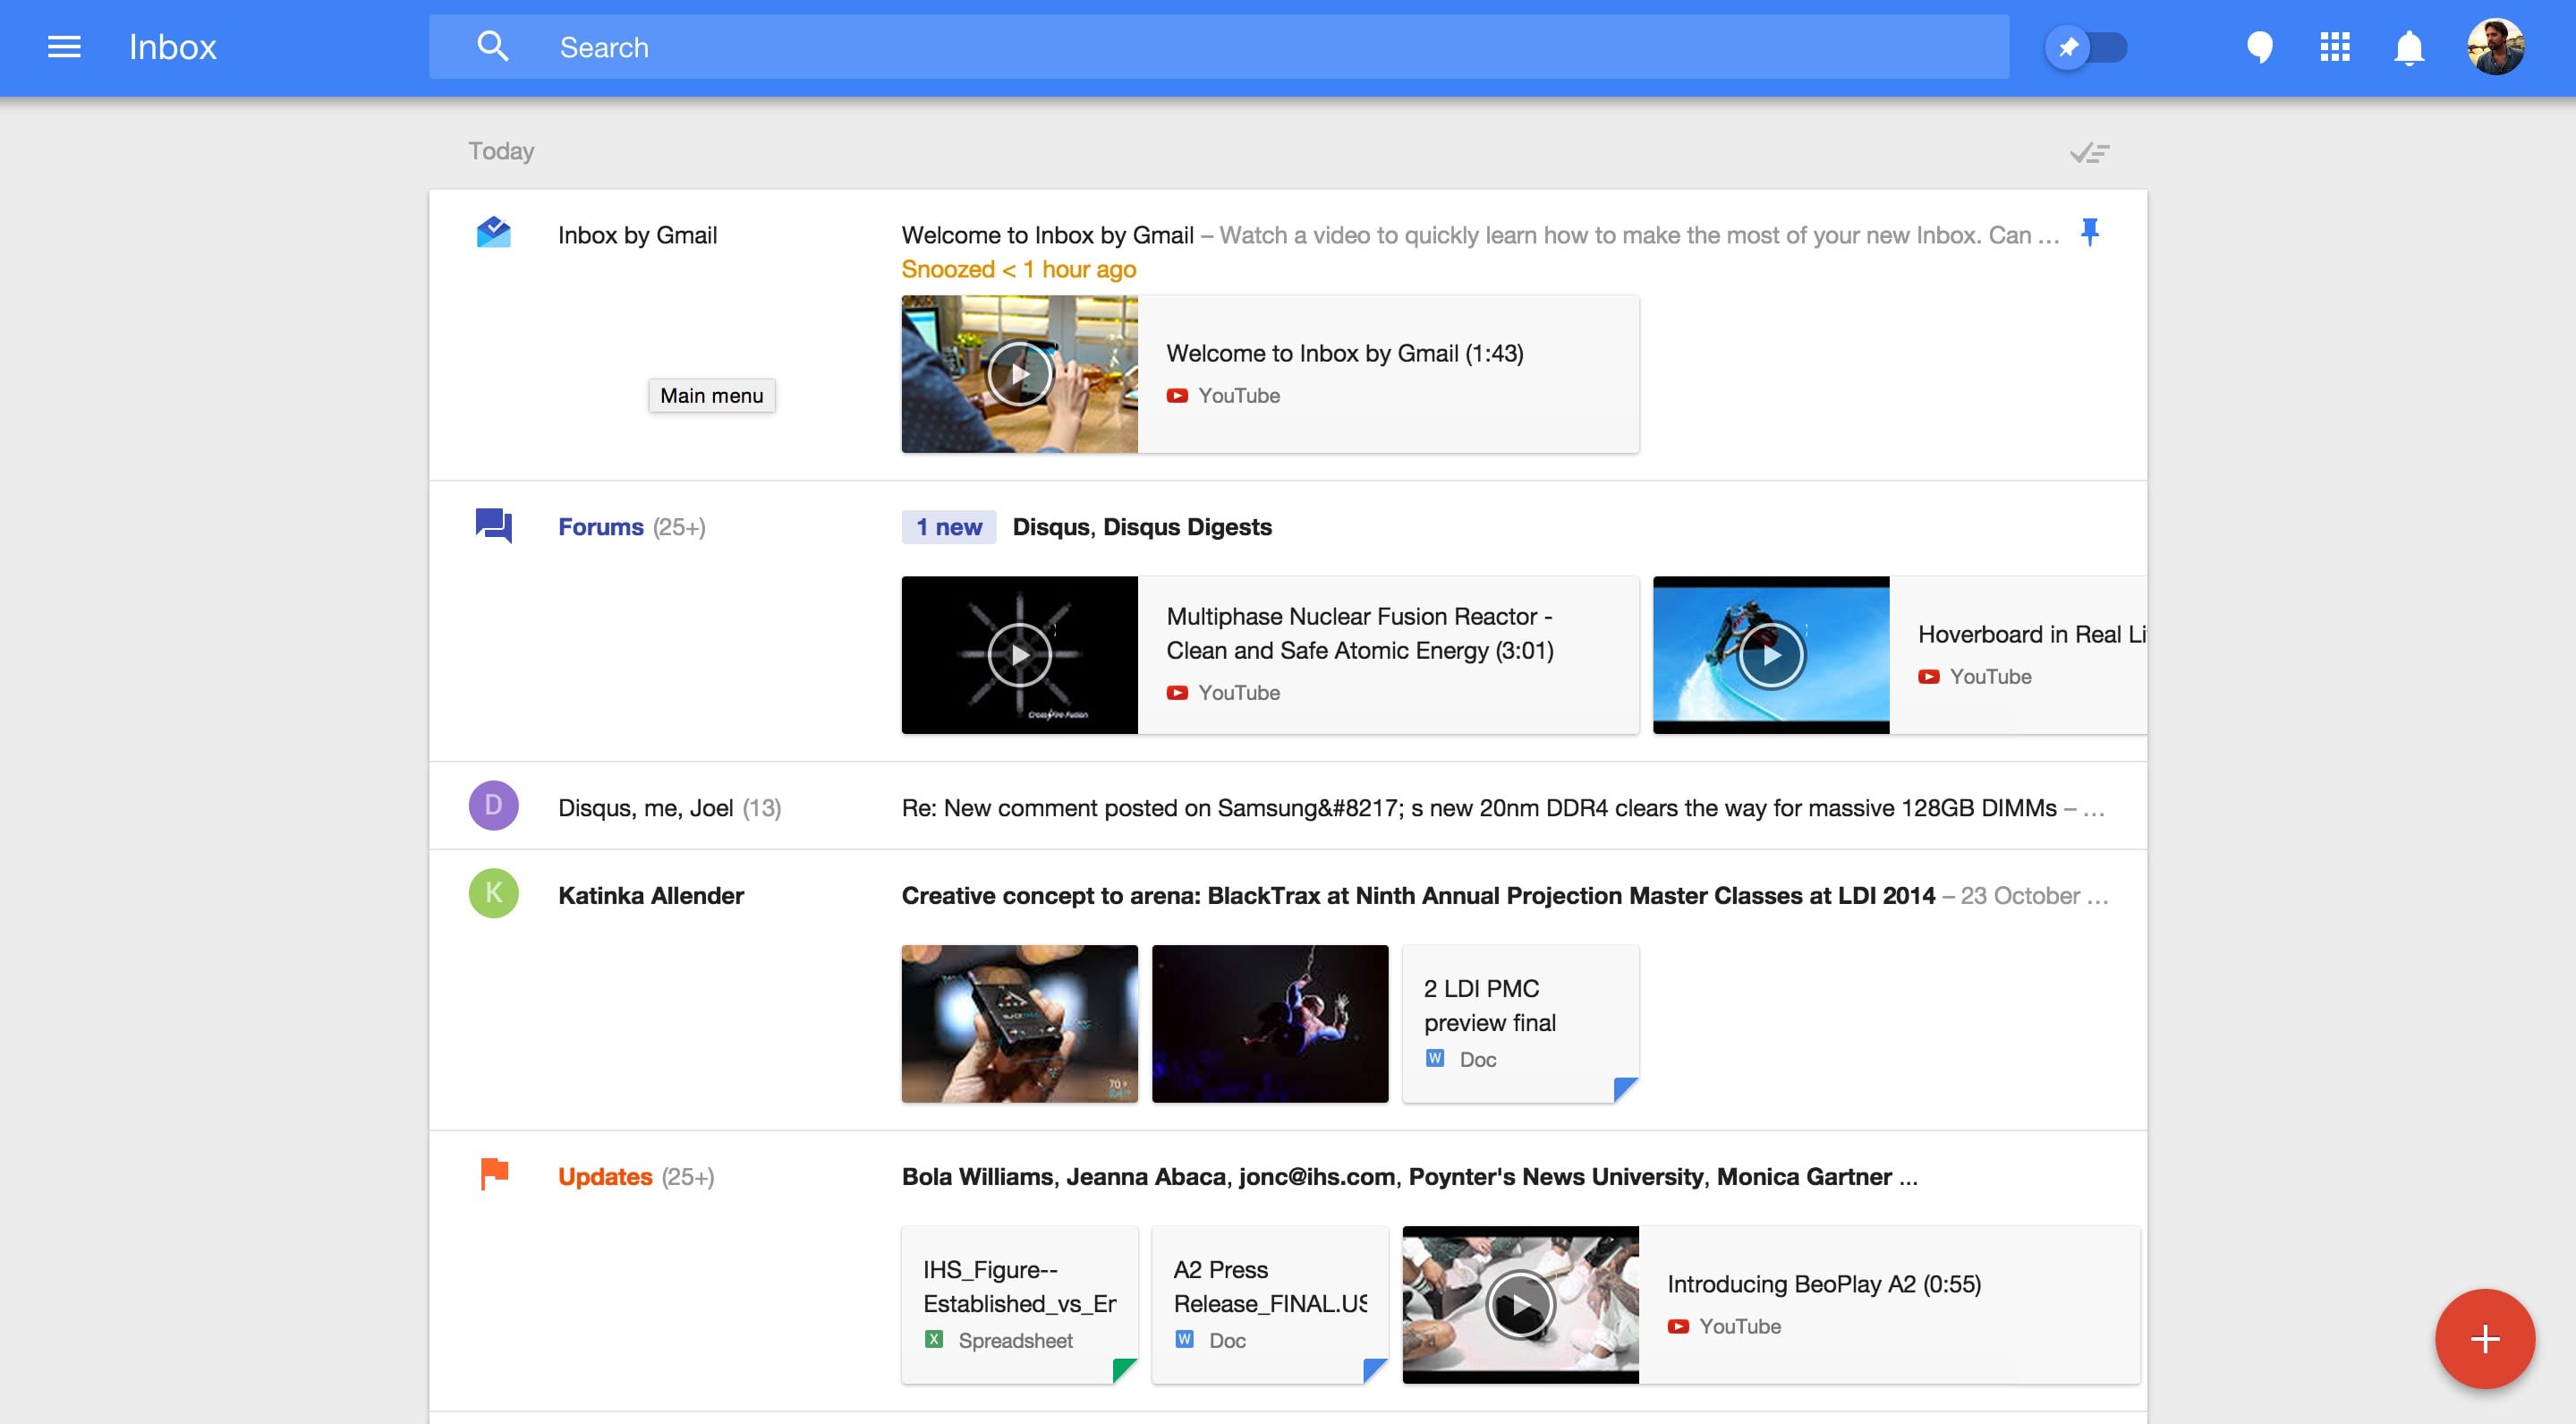Image resolution: width=2576 pixels, height=1424 pixels.
Task: Open the Hangouts chat icon
Action: (x=2259, y=47)
